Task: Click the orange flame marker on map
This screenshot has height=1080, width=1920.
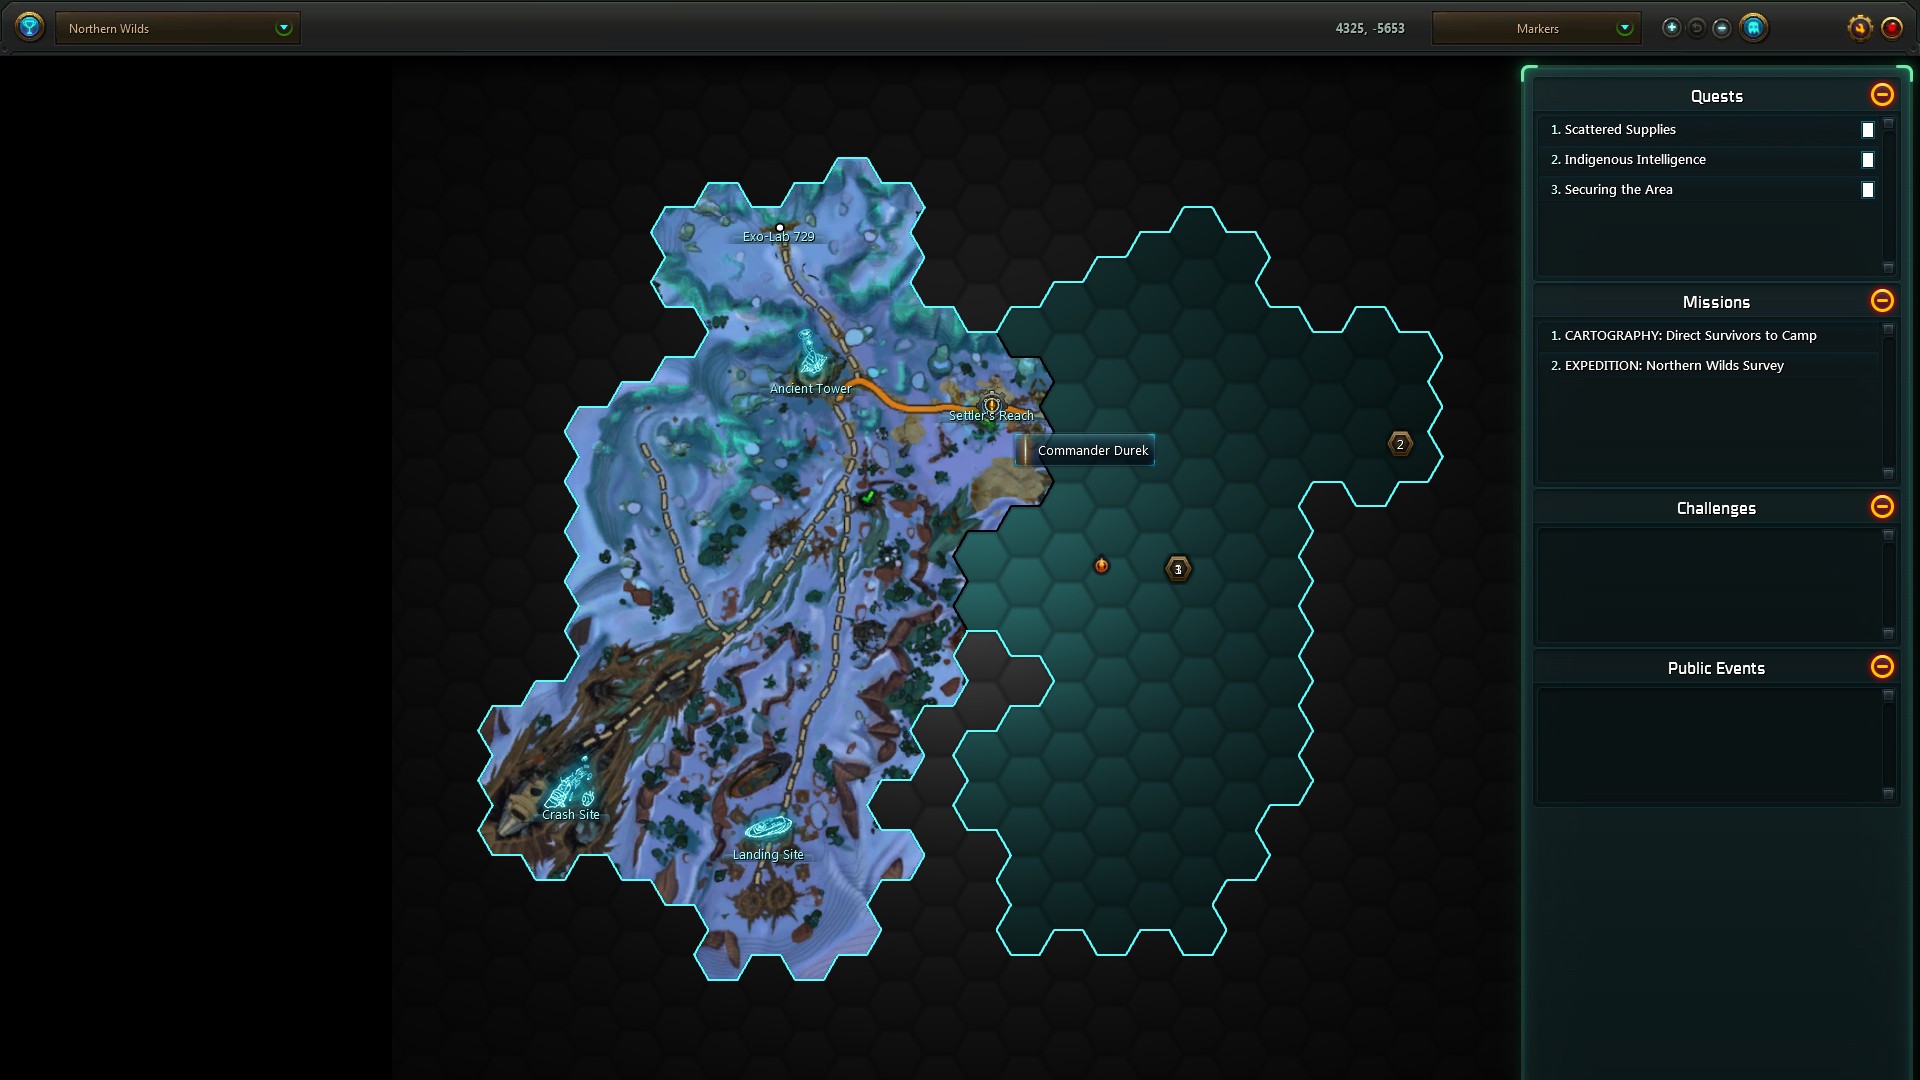Action: [1101, 566]
